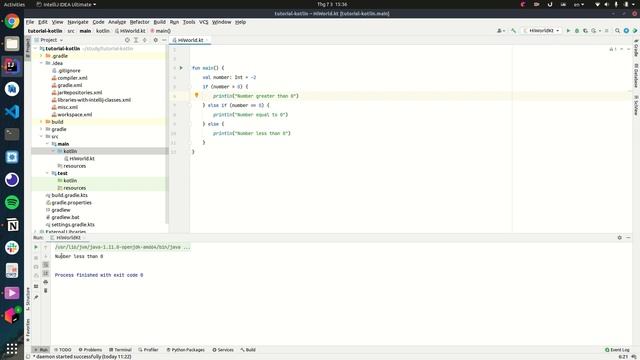Pin the Run tab with pin icon
The image size is (640, 360).
[x=36, y=297]
